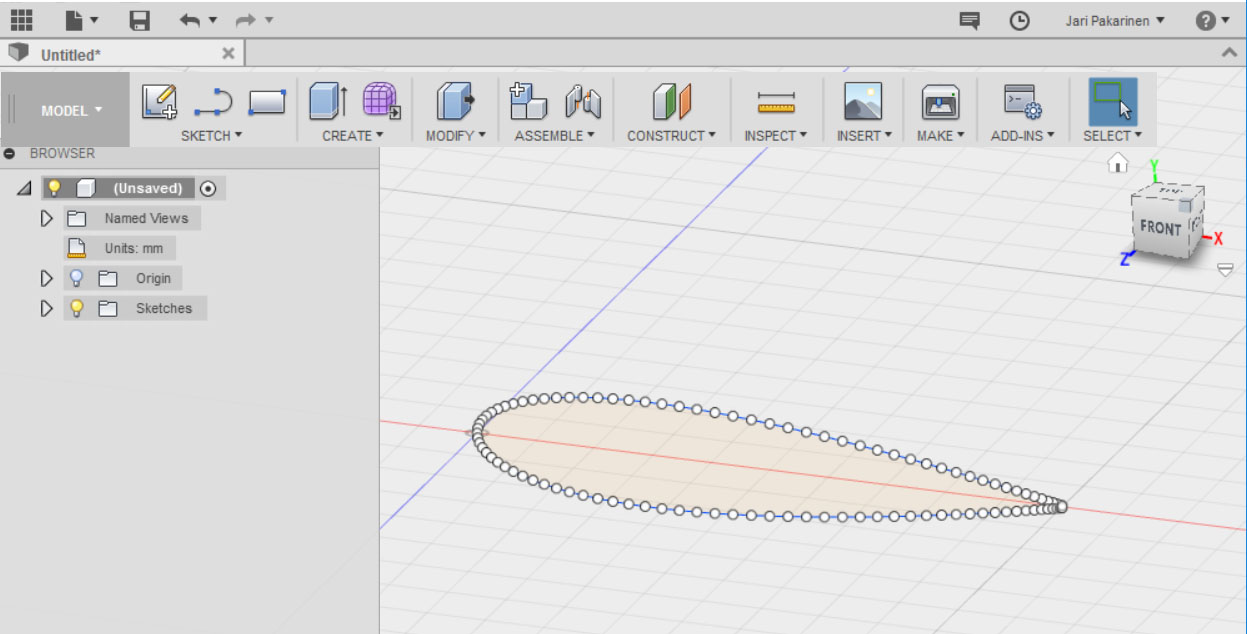
Task: Select the Origin folder item
Action: [153, 278]
